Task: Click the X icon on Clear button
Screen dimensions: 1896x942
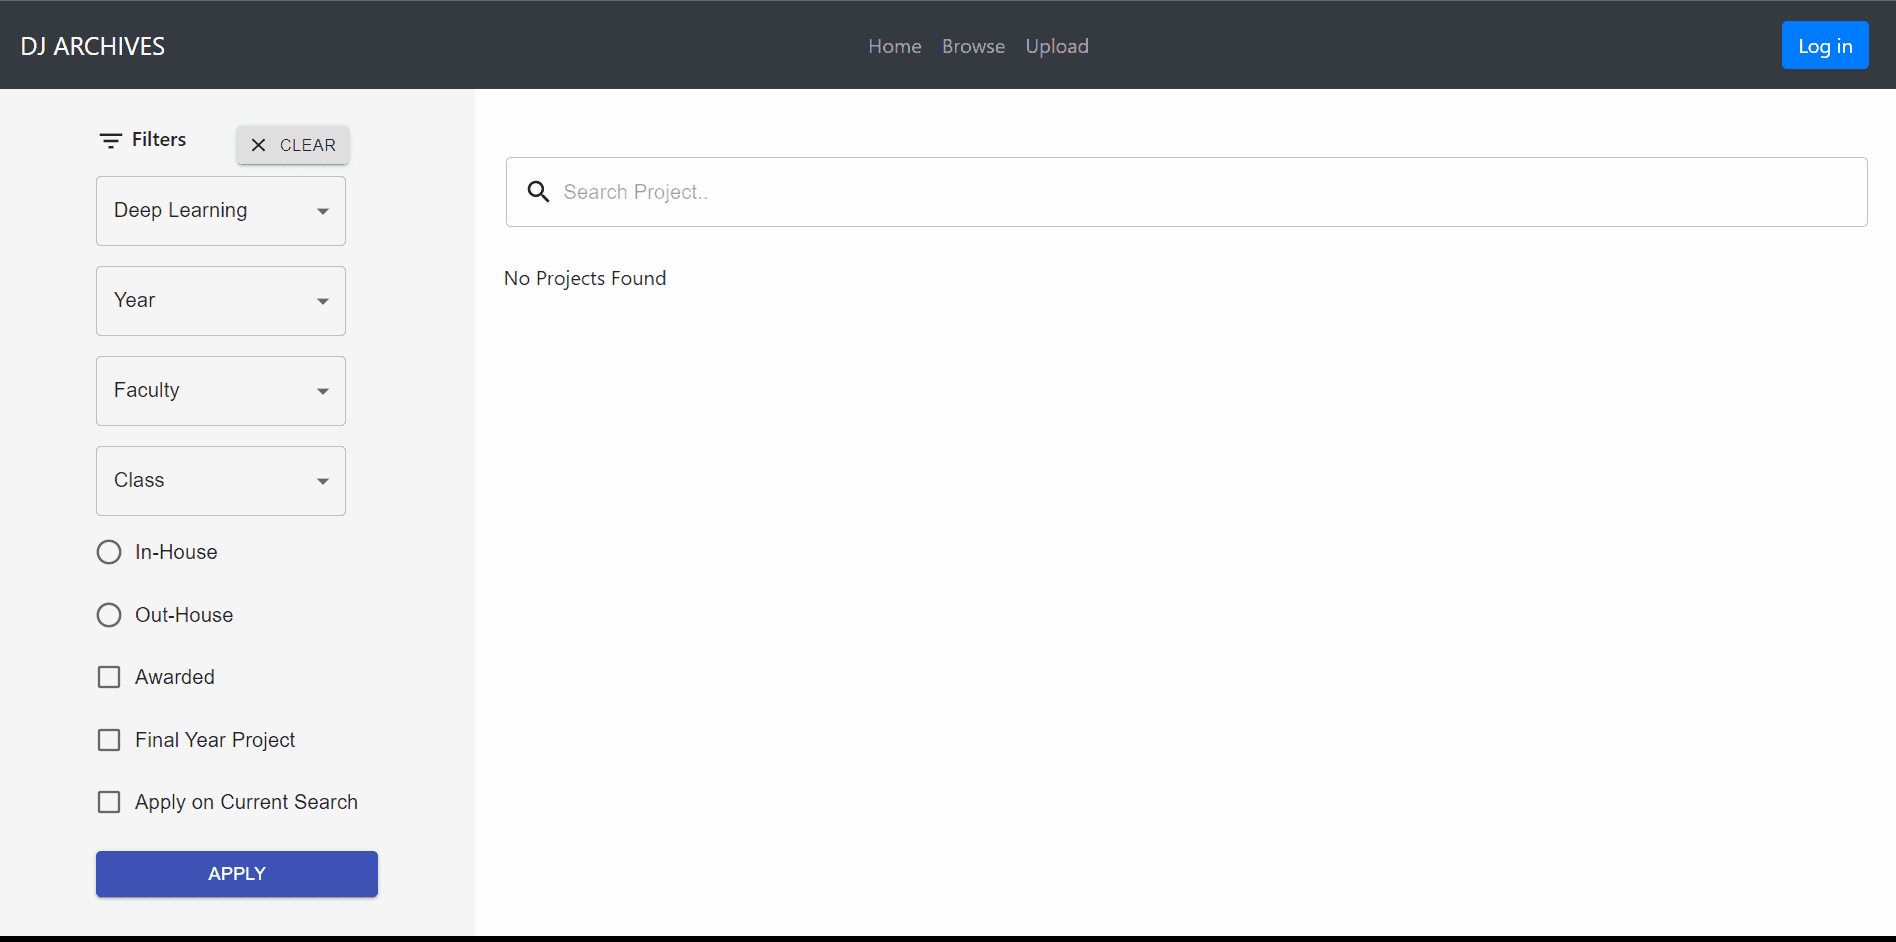Action: tap(258, 145)
